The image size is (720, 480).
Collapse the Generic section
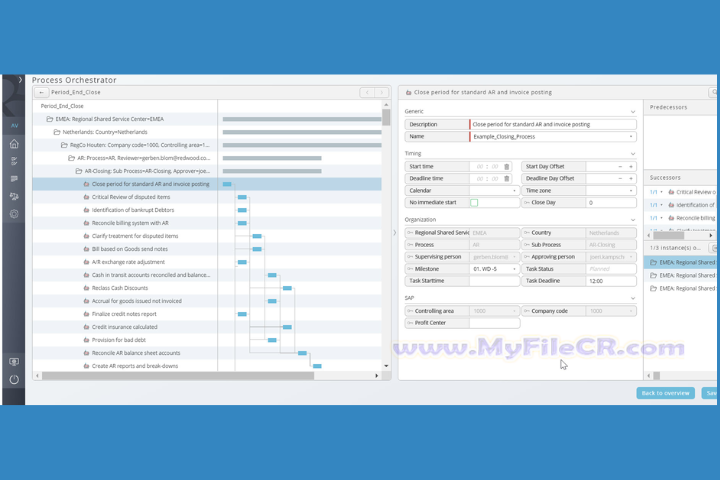(633, 112)
